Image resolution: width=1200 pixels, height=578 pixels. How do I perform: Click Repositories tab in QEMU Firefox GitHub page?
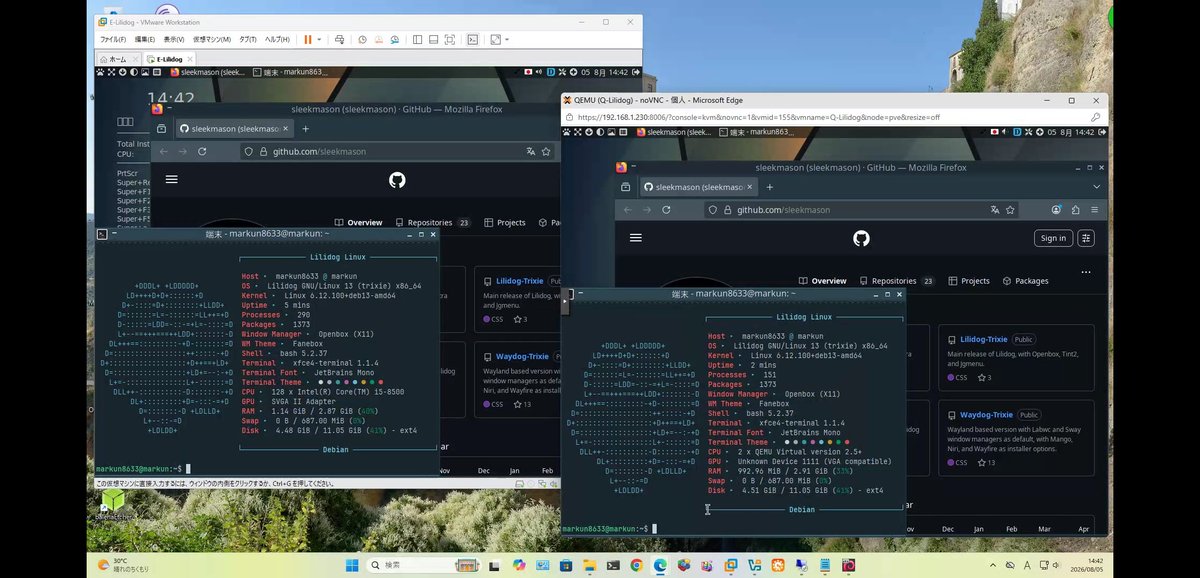click(x=897, y=281)
